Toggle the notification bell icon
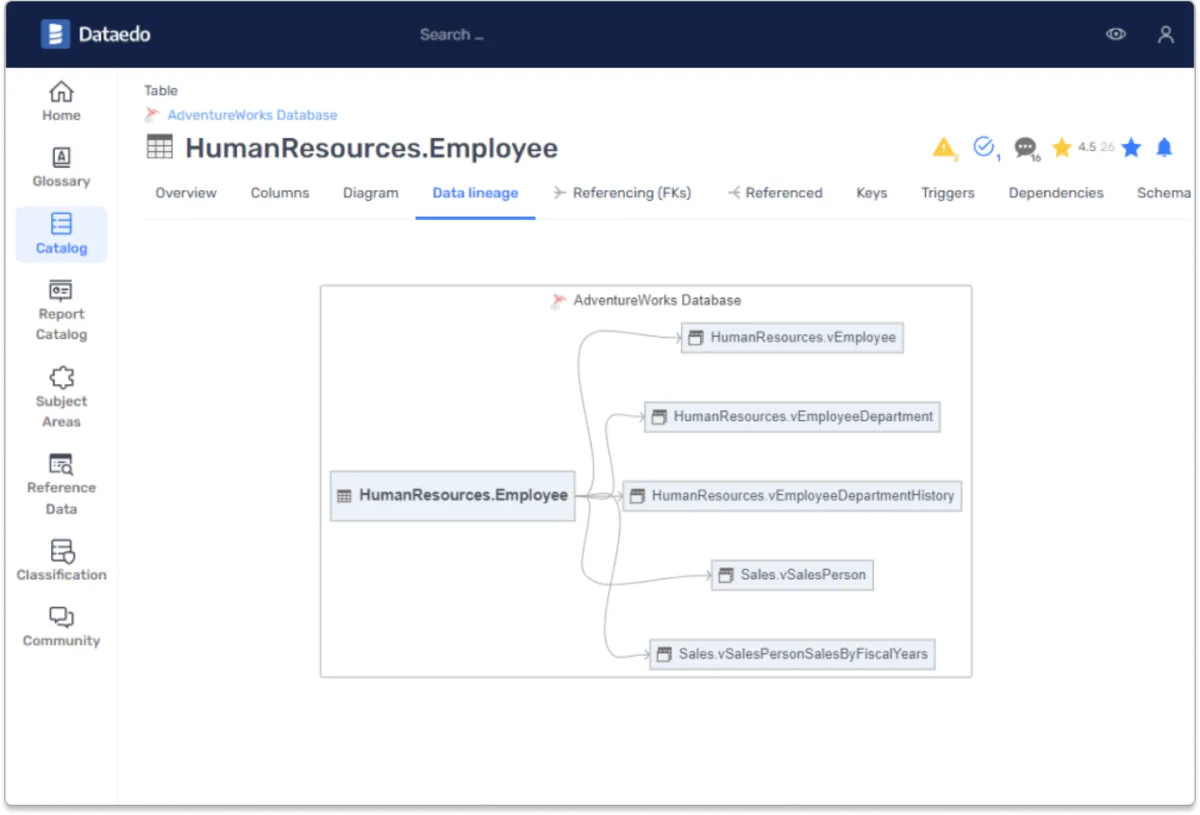This screenshot has width=1200, height=815. [1164, 148]
